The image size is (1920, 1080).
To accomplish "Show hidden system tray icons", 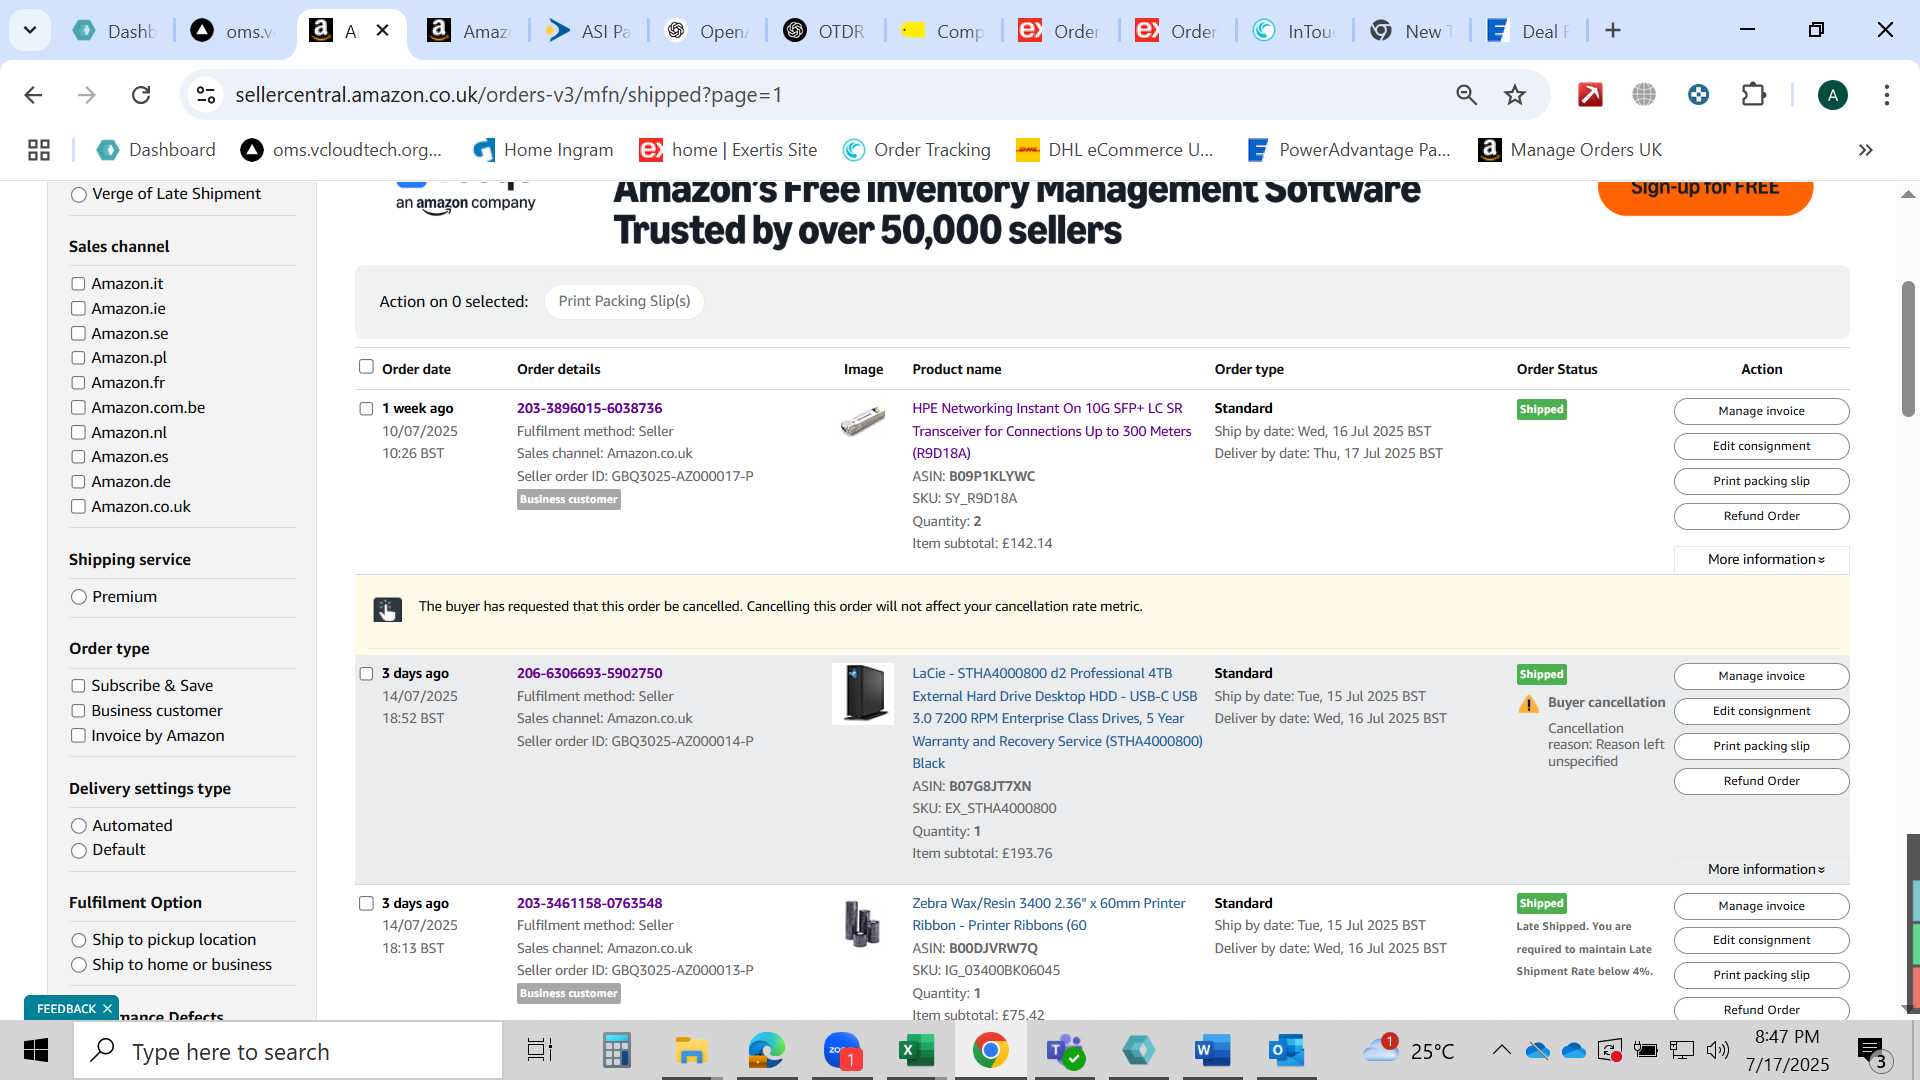I will pyautogui.click(x=1501, y=1050).
